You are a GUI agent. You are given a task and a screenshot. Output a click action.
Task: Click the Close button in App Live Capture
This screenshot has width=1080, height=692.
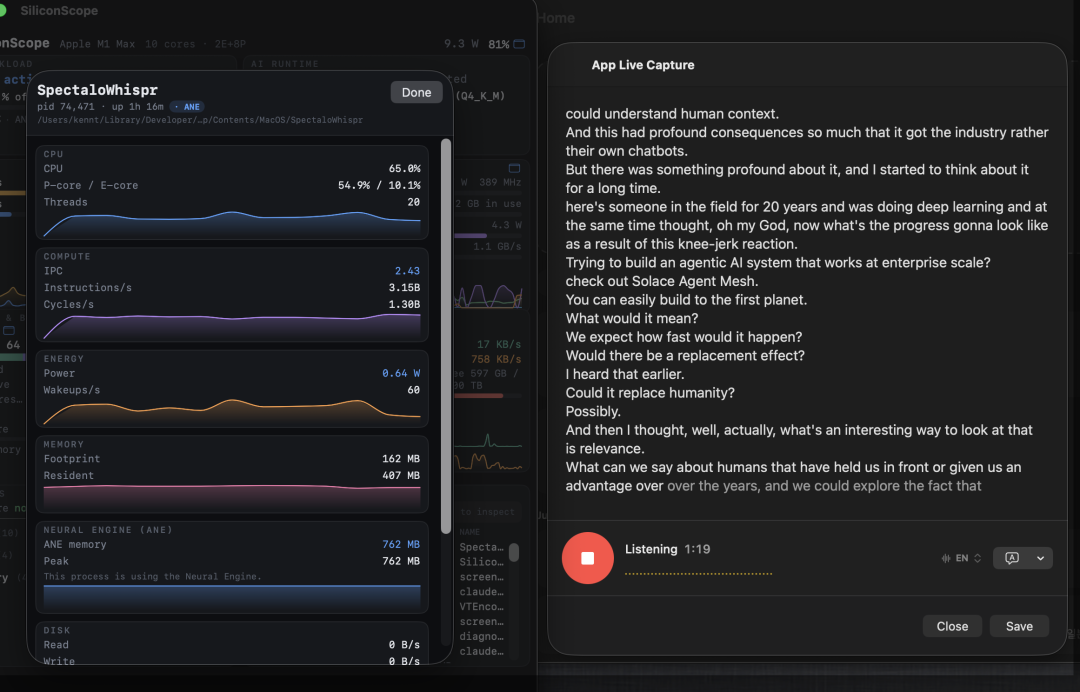[952, 626]
